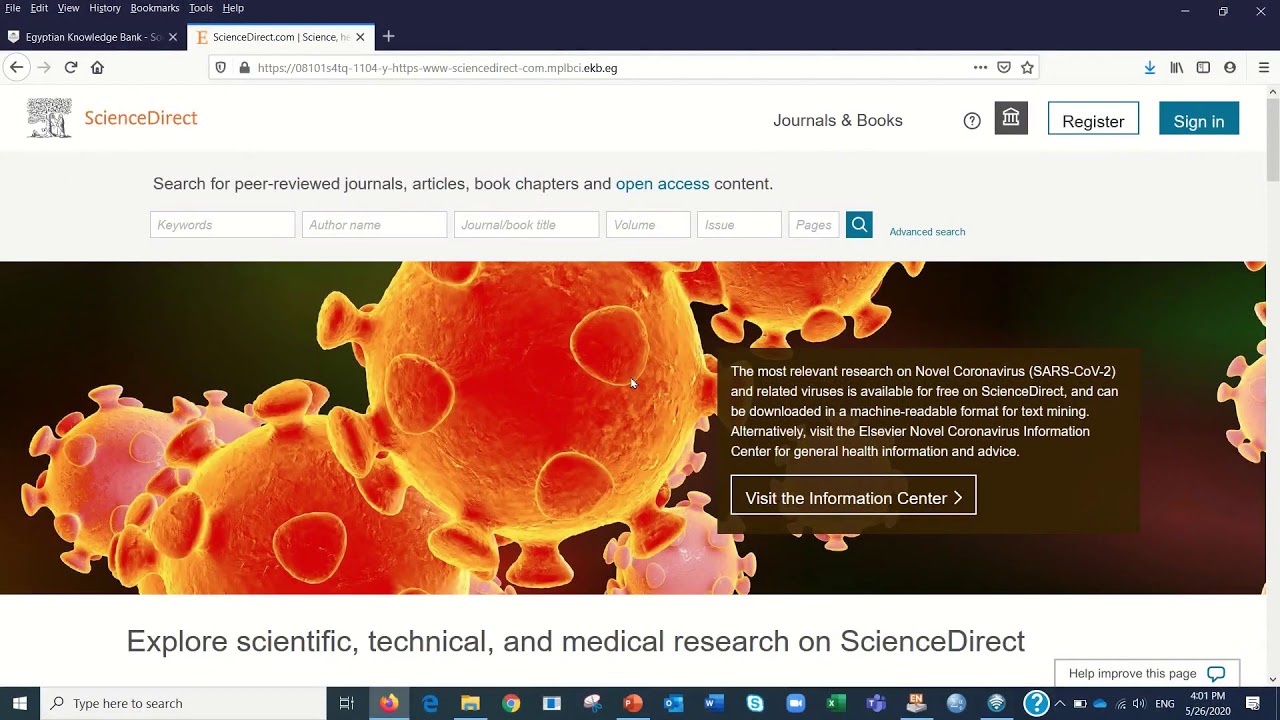Open Task View in taskbar
This screenshot has width=1280, height=720.
[347, 703]
